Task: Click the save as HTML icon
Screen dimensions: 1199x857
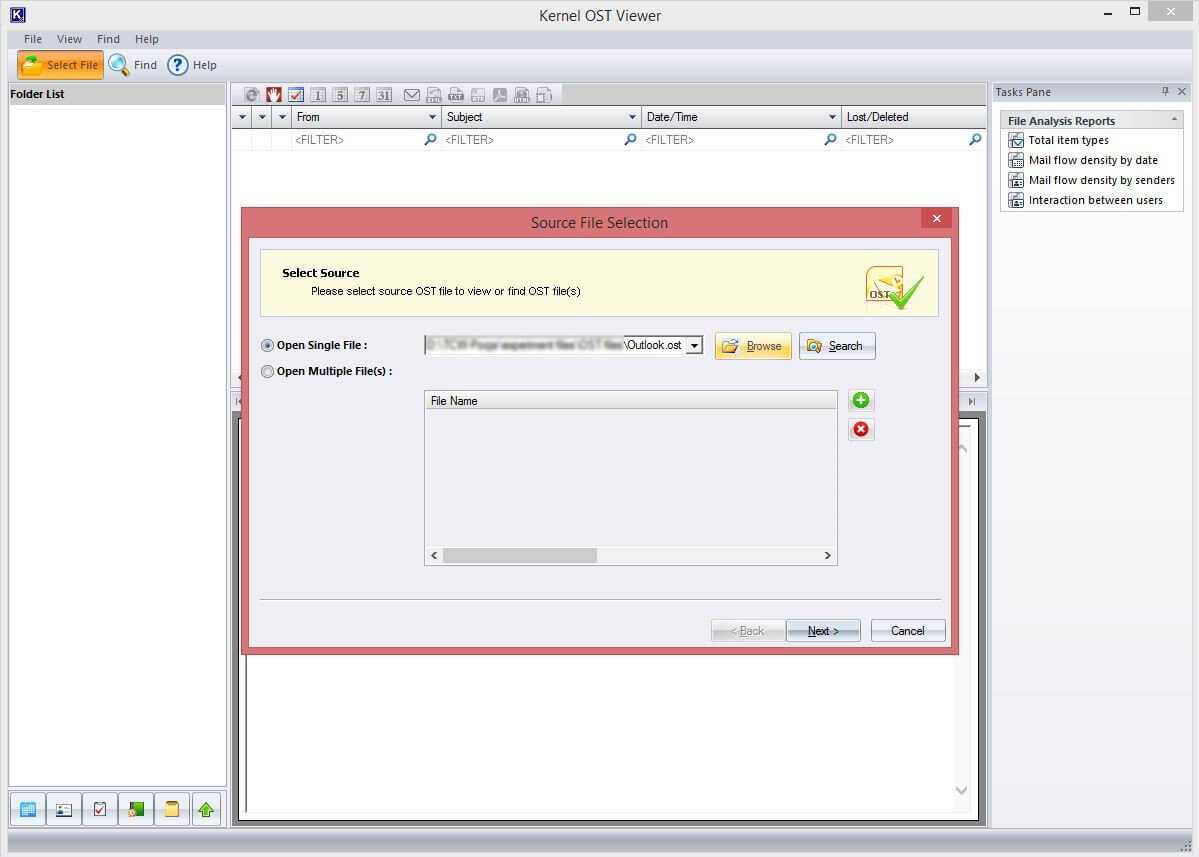Action: pos(522,95)
